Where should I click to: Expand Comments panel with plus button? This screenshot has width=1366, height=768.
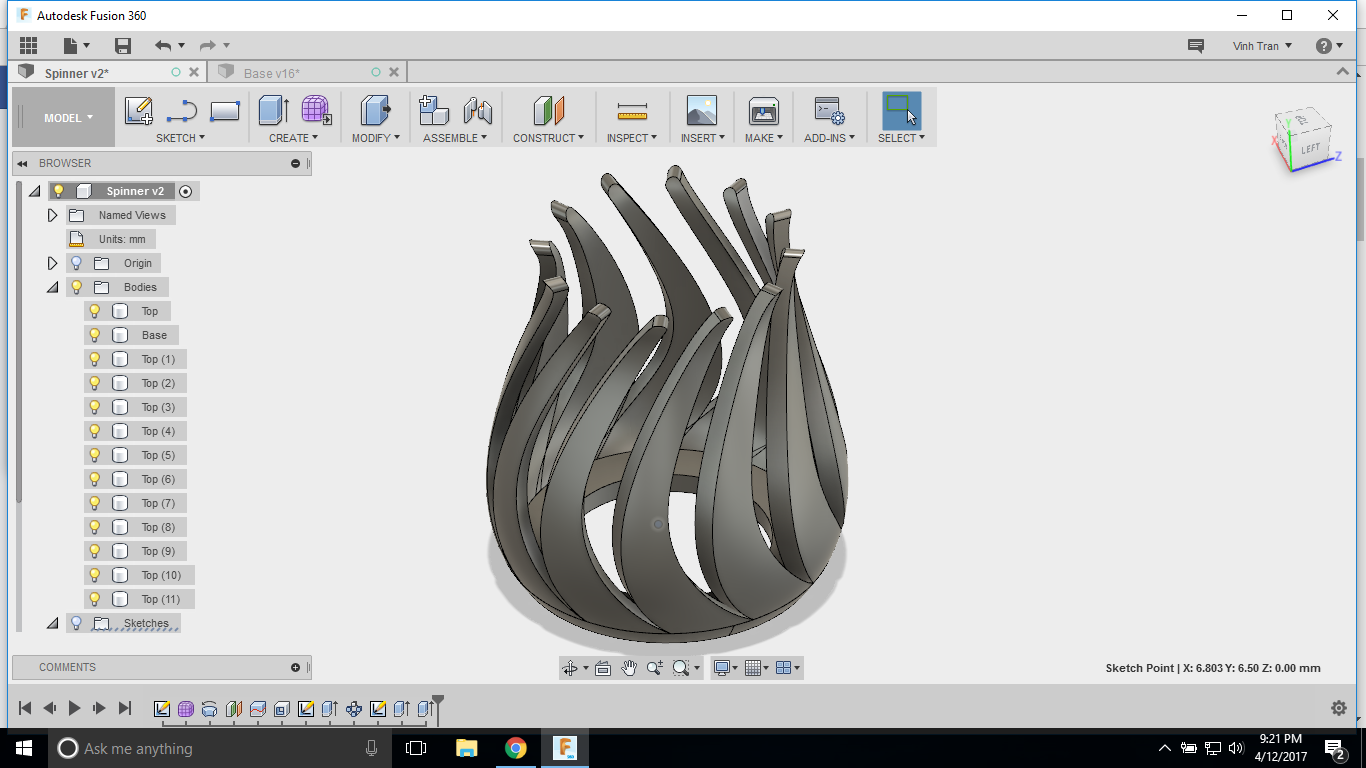(295, 667)
